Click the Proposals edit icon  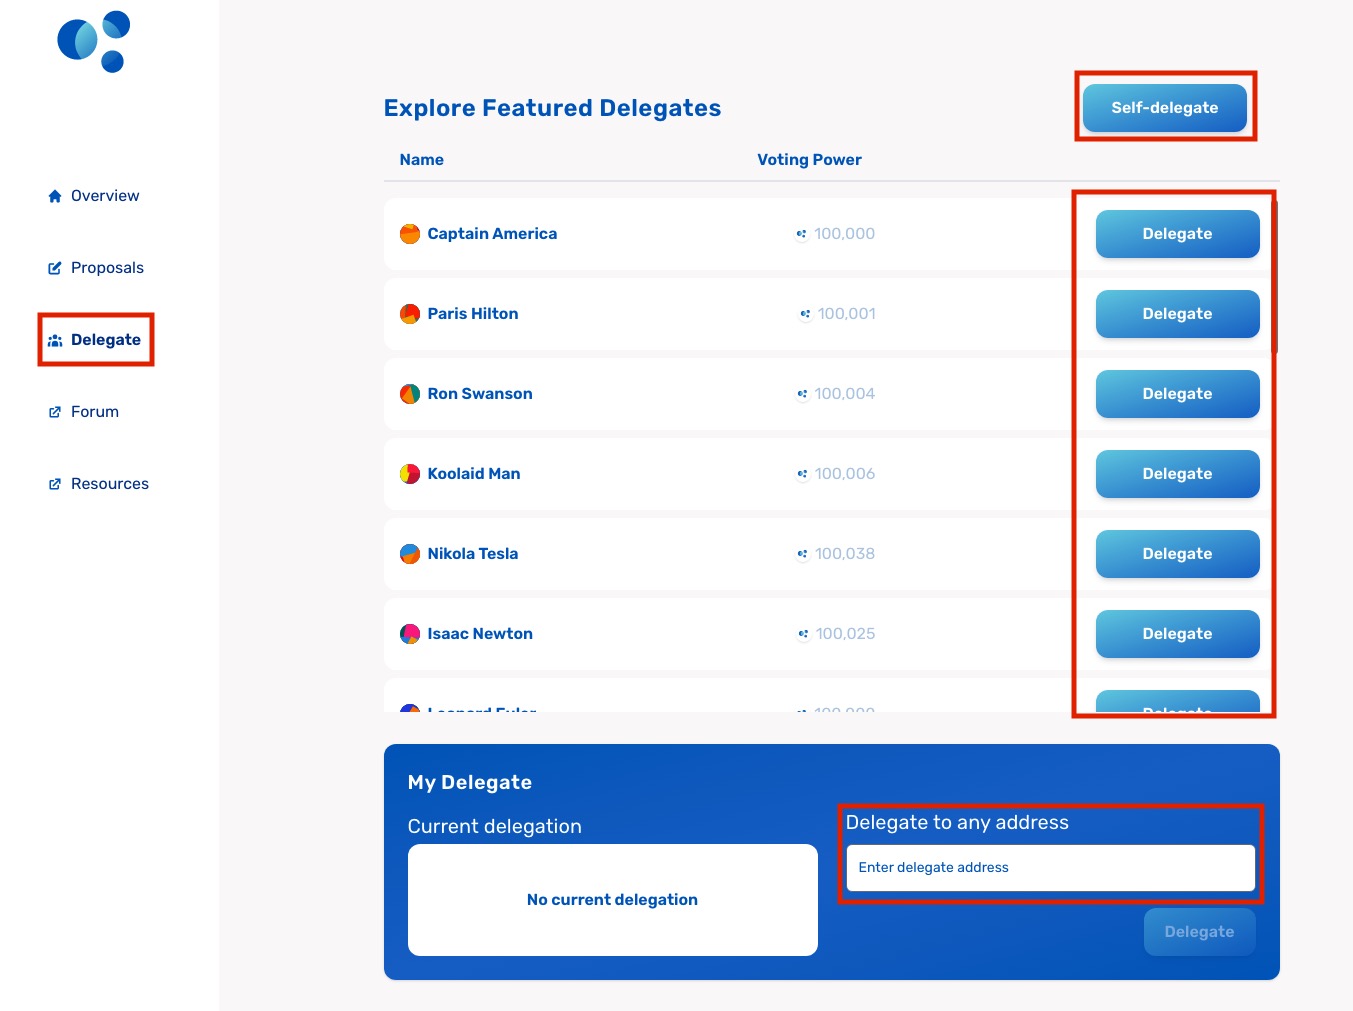coord(55,268)
